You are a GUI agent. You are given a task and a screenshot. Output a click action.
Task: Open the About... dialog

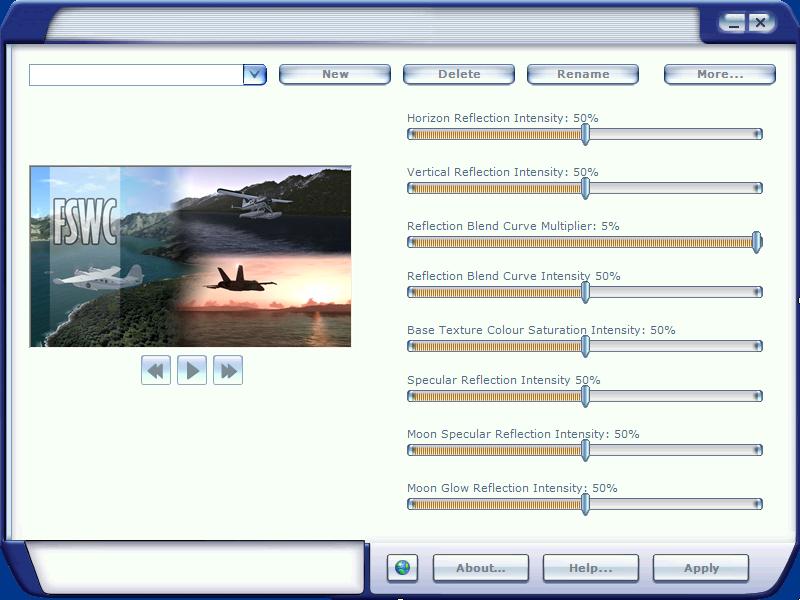point(480,568)
